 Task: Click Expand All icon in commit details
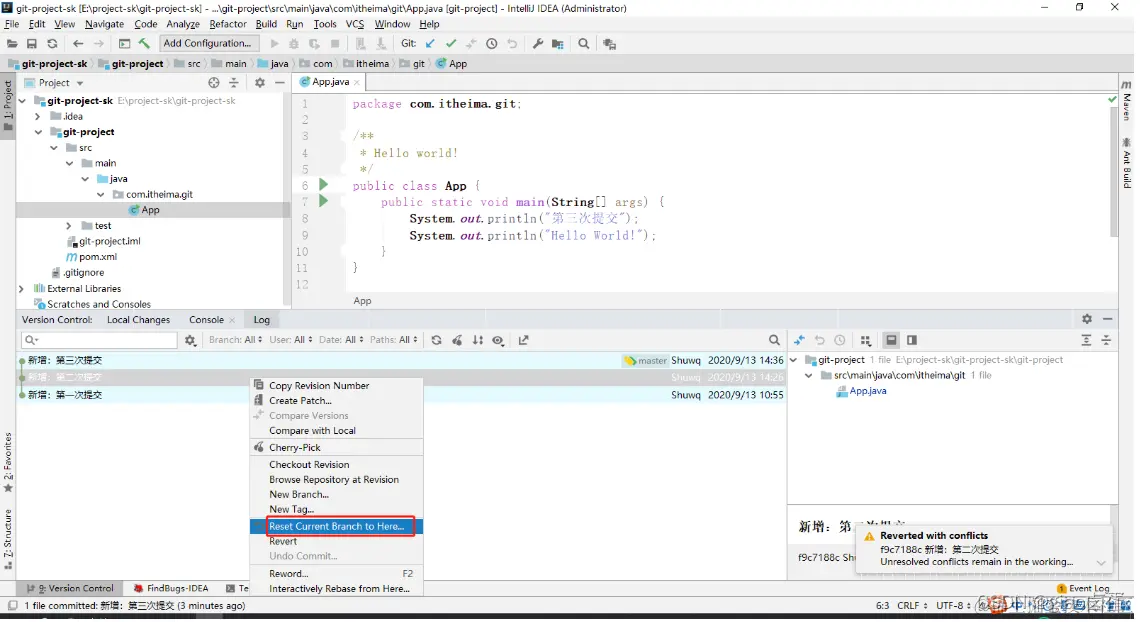pyautogui.click(x=1086, y=340)
